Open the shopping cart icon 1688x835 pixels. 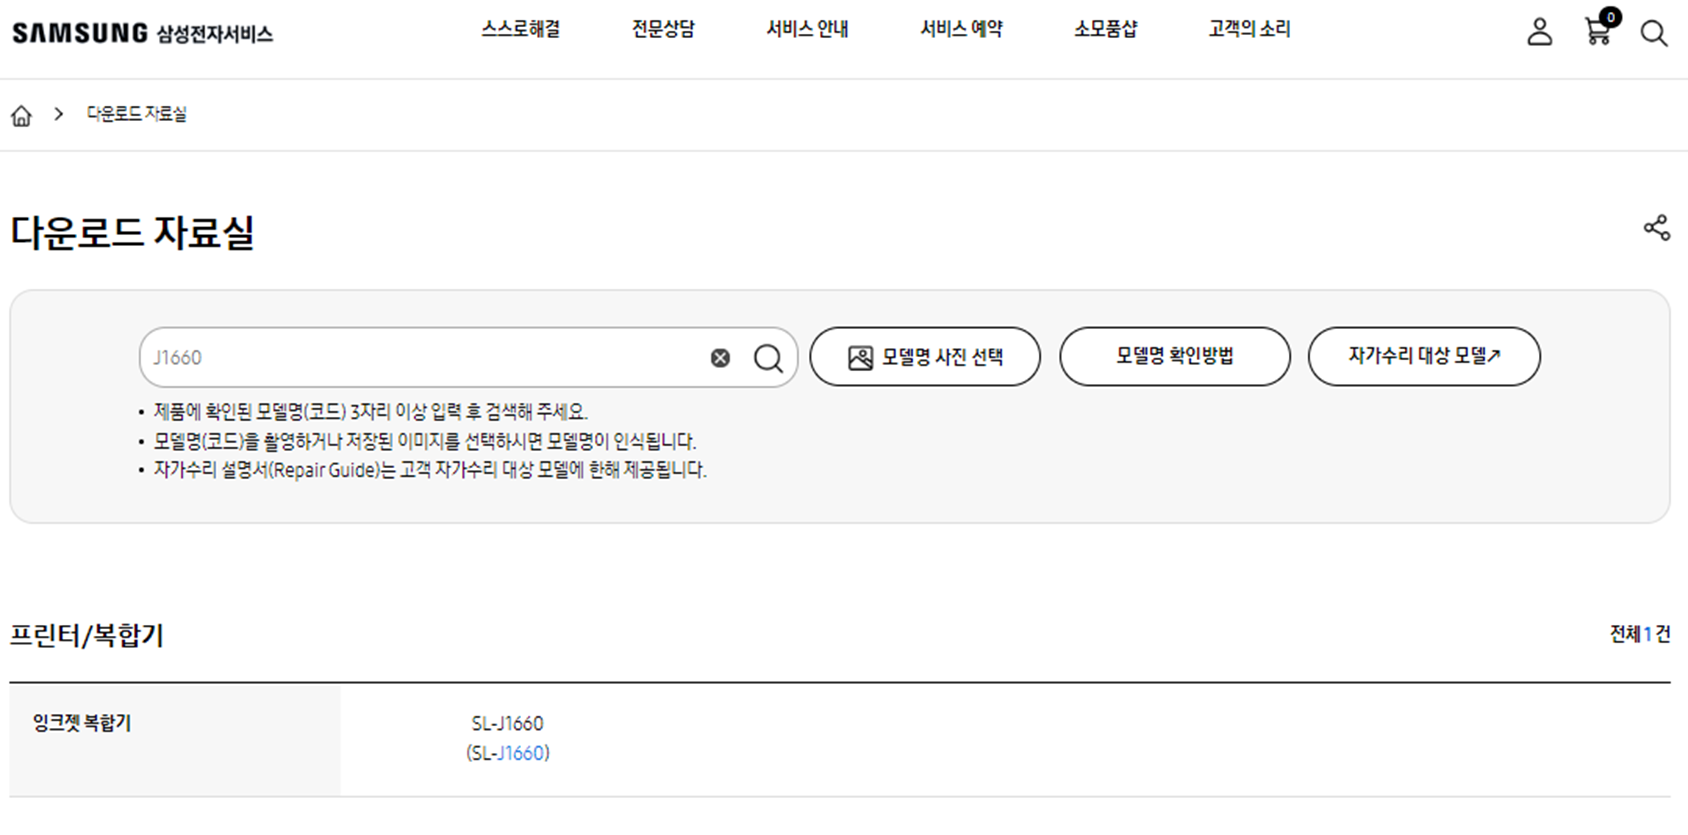1597,33
